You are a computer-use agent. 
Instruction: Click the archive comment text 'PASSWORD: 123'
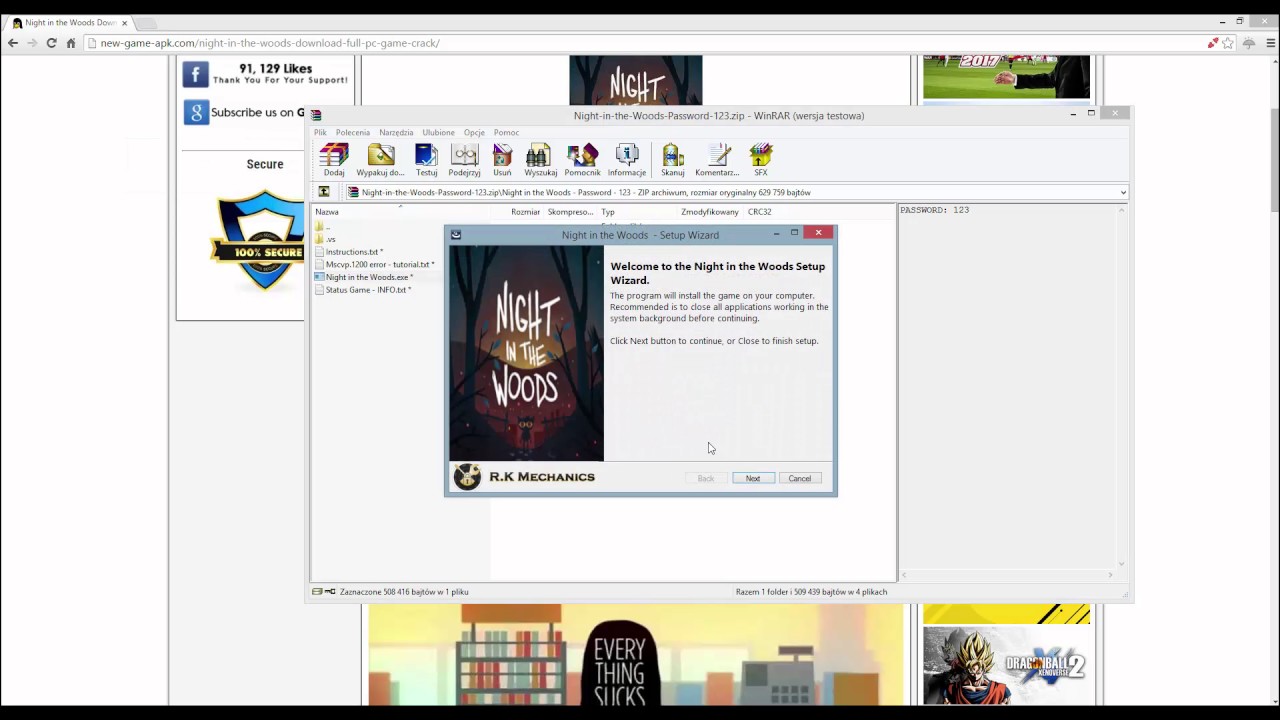point(934,210)
